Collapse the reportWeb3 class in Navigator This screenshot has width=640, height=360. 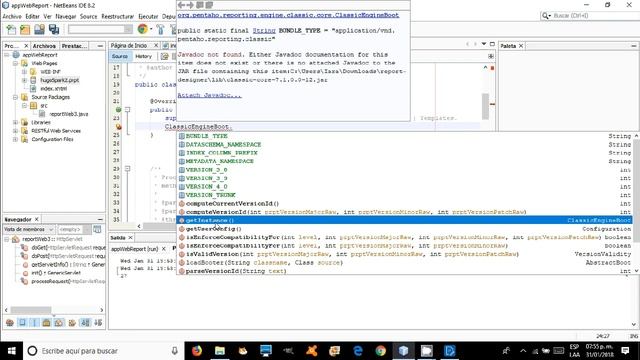[x=7, y=239]
